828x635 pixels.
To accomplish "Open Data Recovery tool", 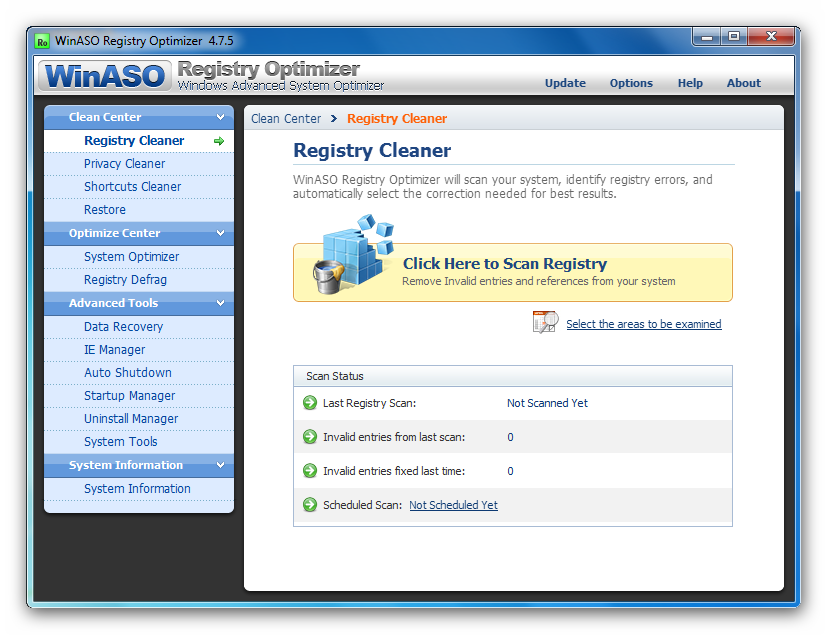I will pyautogui.click(x=139, y=327).
